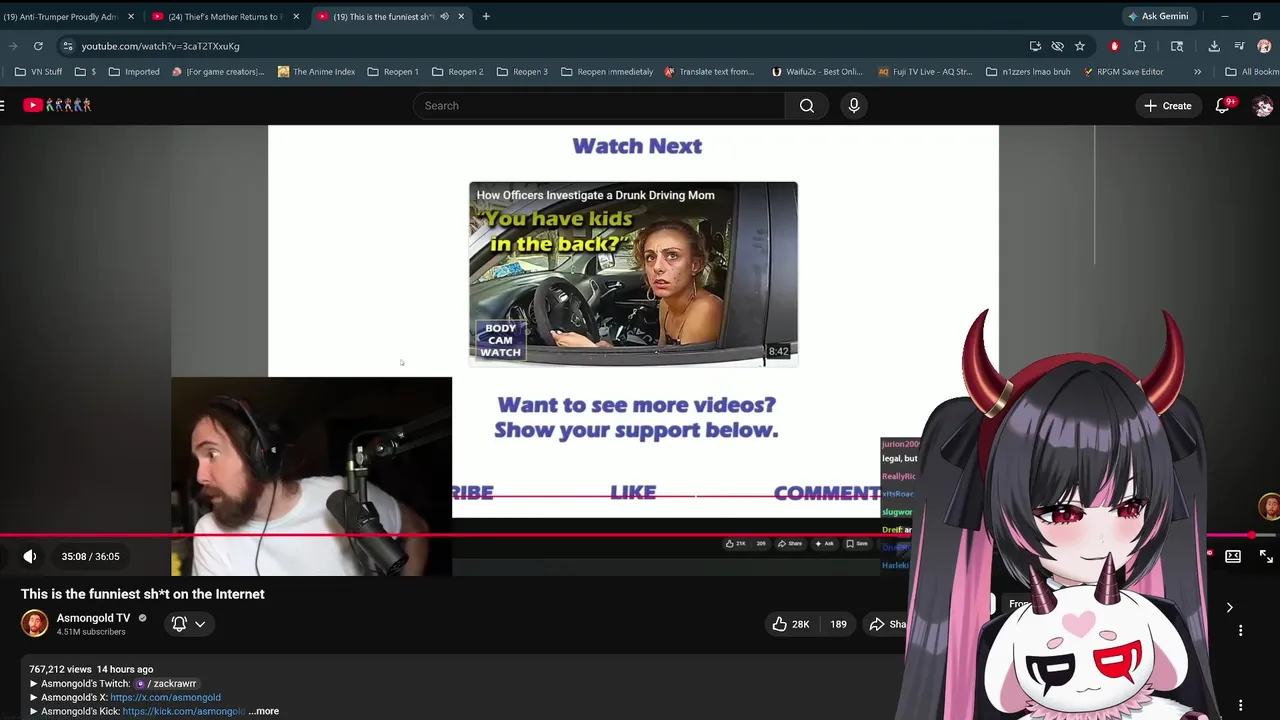Open the Drunk Driving Mom video thumbnail
The image size is (1280, 720).
pos(633,273)
